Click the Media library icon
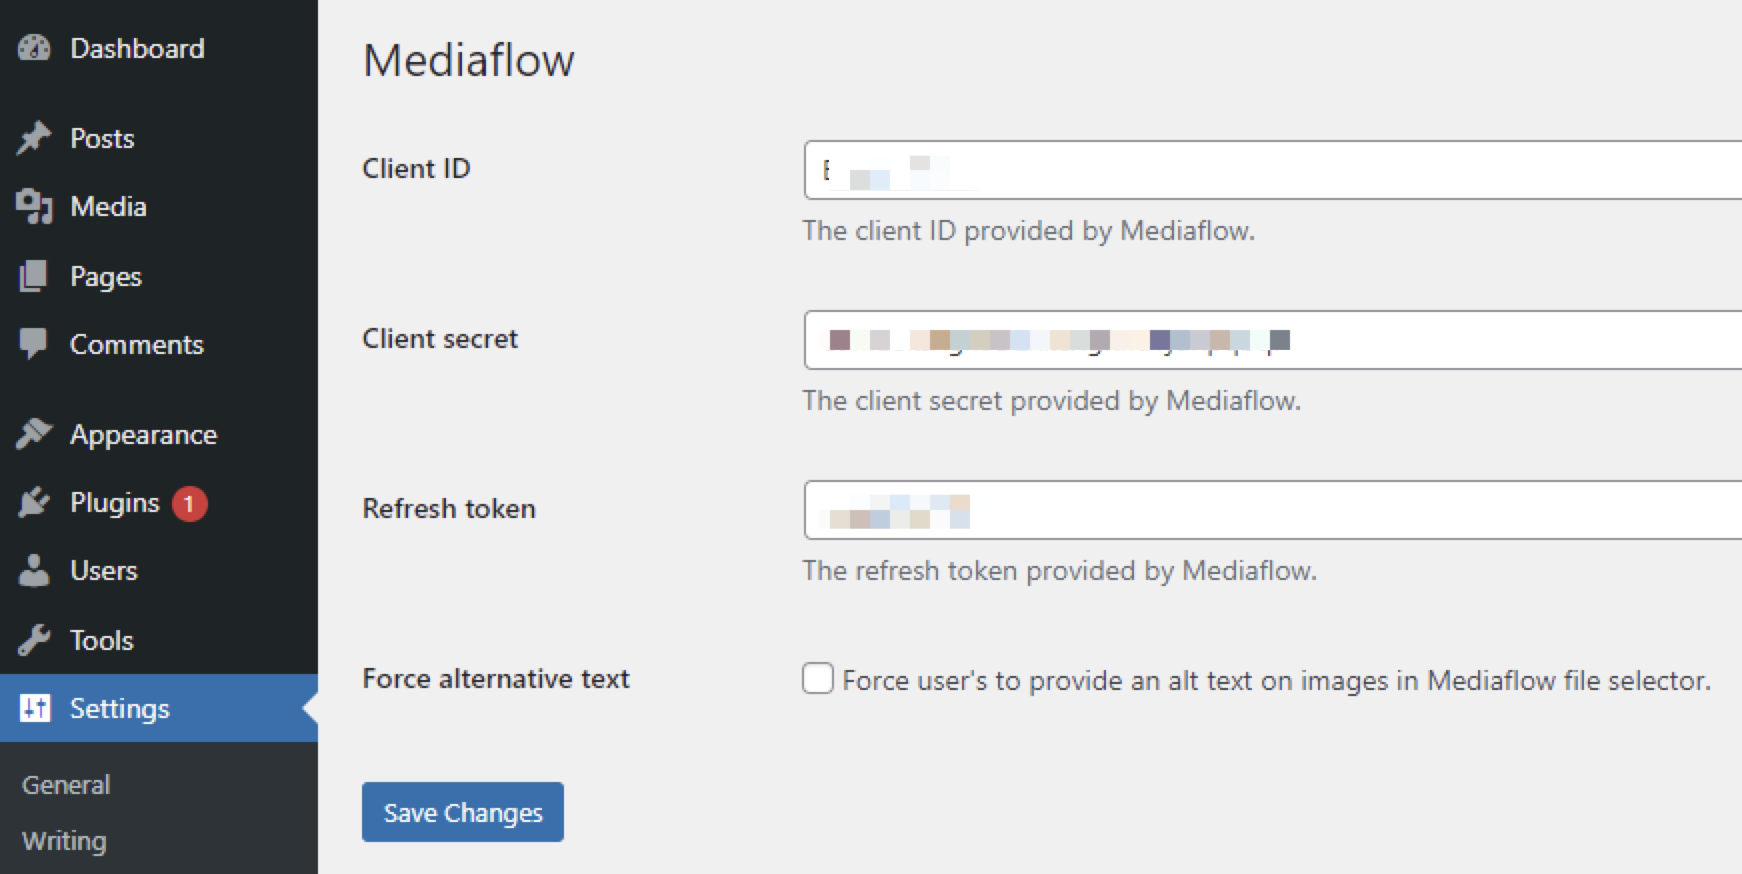The image size is (1742, 874). [34, 206]
